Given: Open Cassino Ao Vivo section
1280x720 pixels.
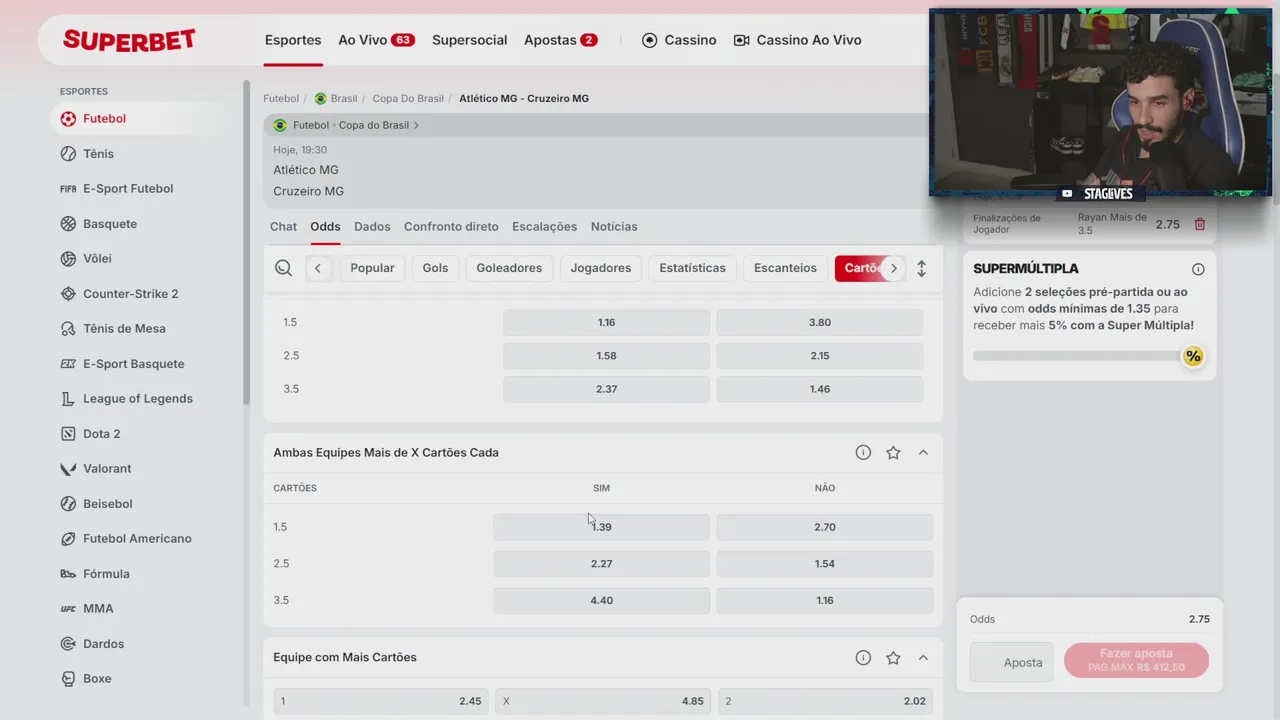Looking at the screenshot, I should pos(797,40).
